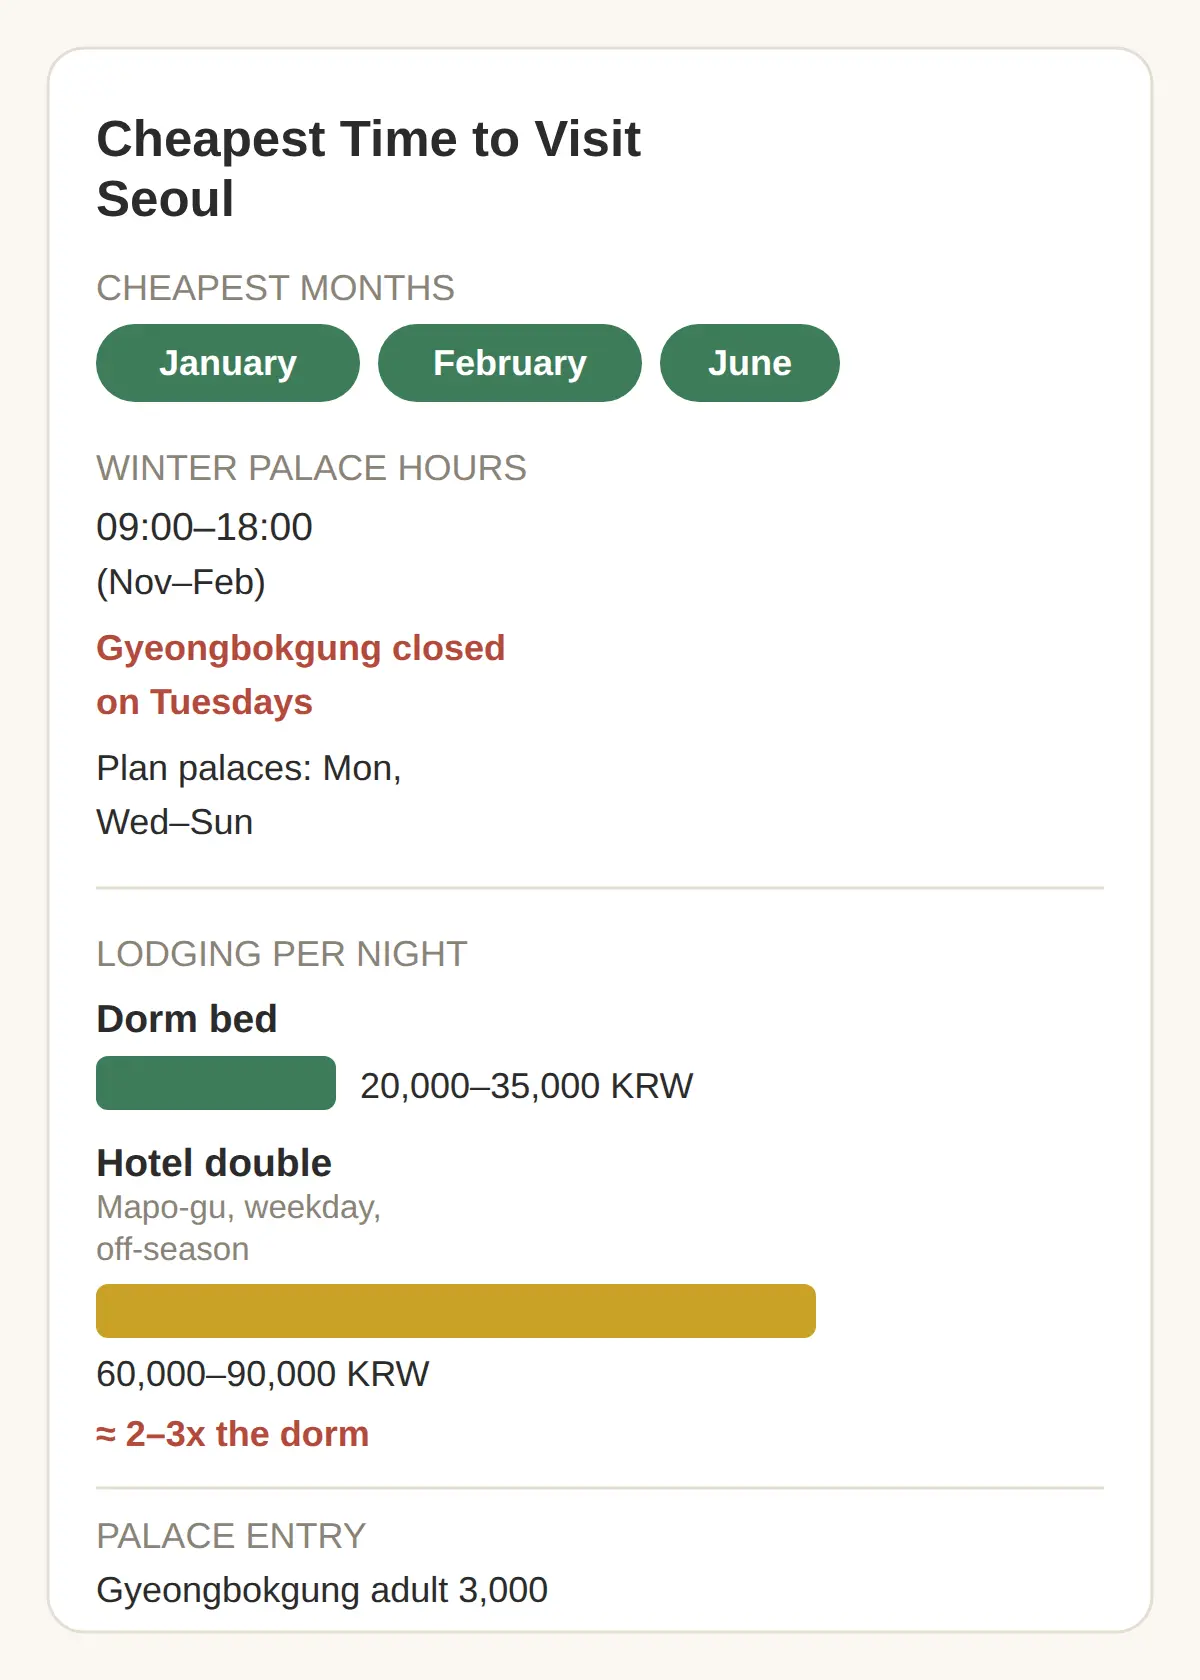Viewport: 1200px width, 1680px height.
Task: Click the green dorm bed price bar
Action: (216, 1083)
